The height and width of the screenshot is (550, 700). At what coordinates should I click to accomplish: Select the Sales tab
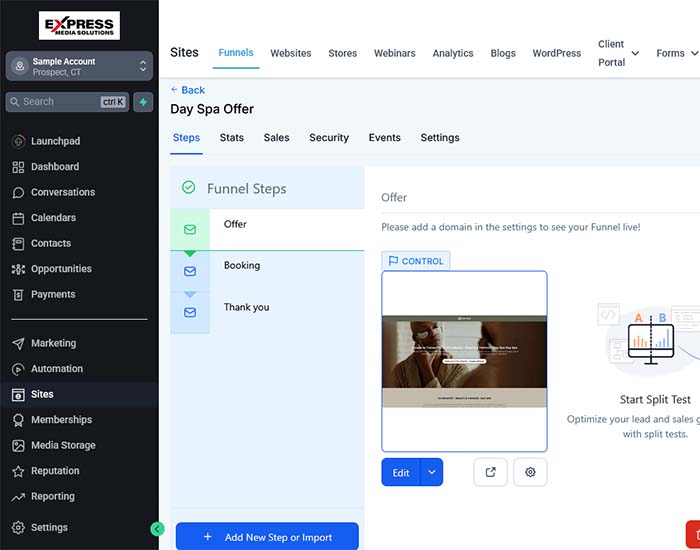tap(276, 138)
